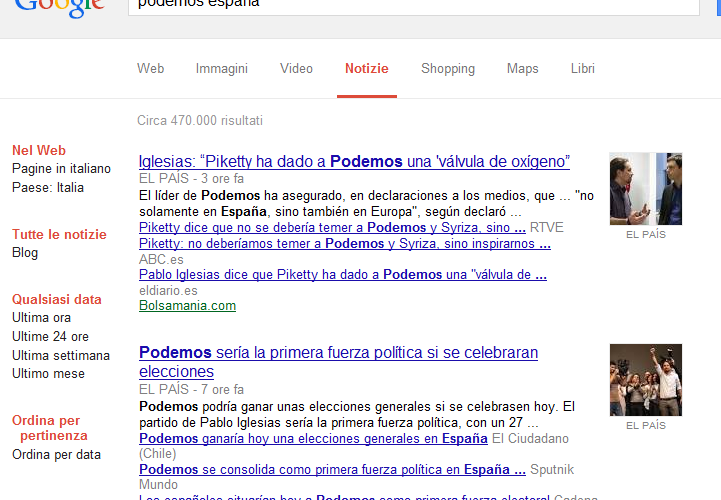Sort results with Ordina per data
Screen dimensions: 721x500
[56, 454]
